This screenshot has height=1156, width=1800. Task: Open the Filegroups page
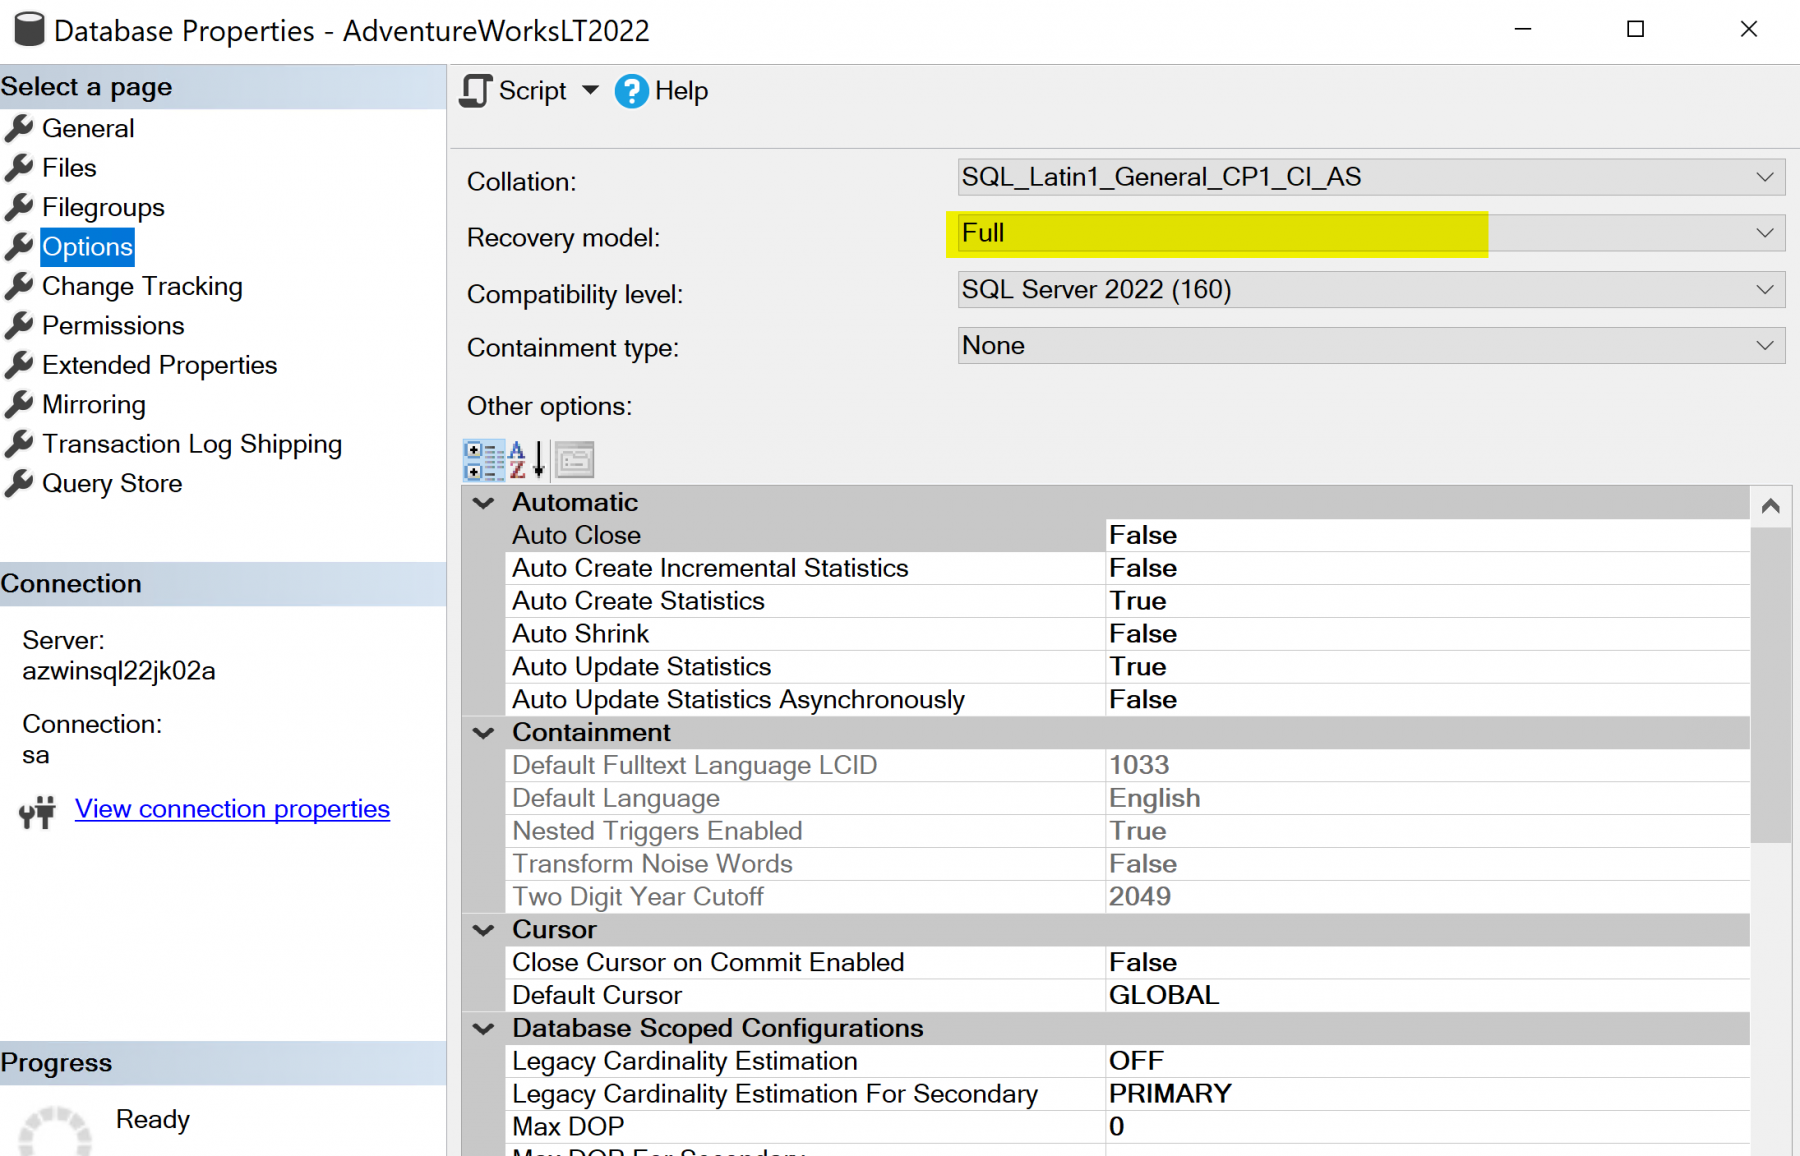[x=103, y=207]
